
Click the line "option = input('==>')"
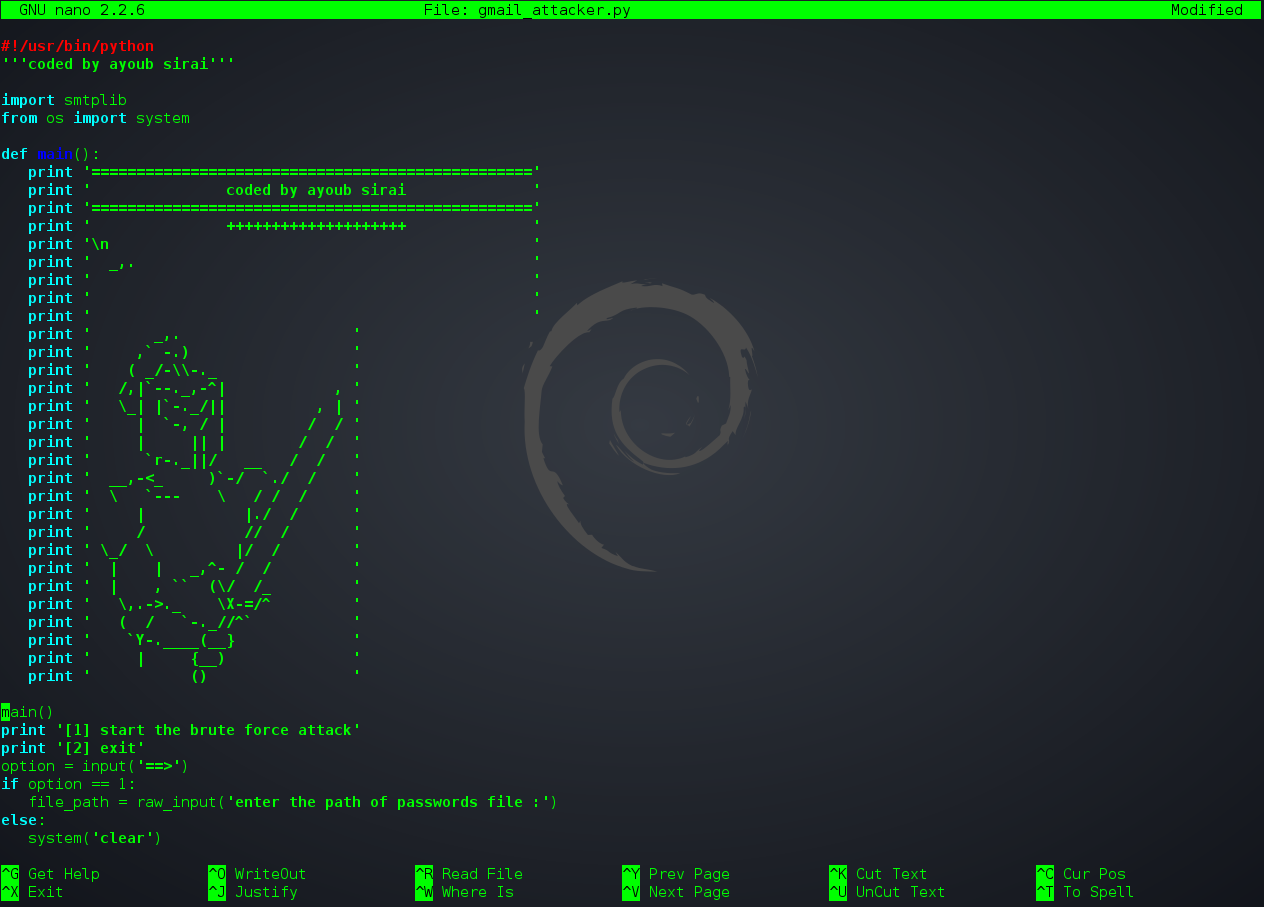(95, 766)
